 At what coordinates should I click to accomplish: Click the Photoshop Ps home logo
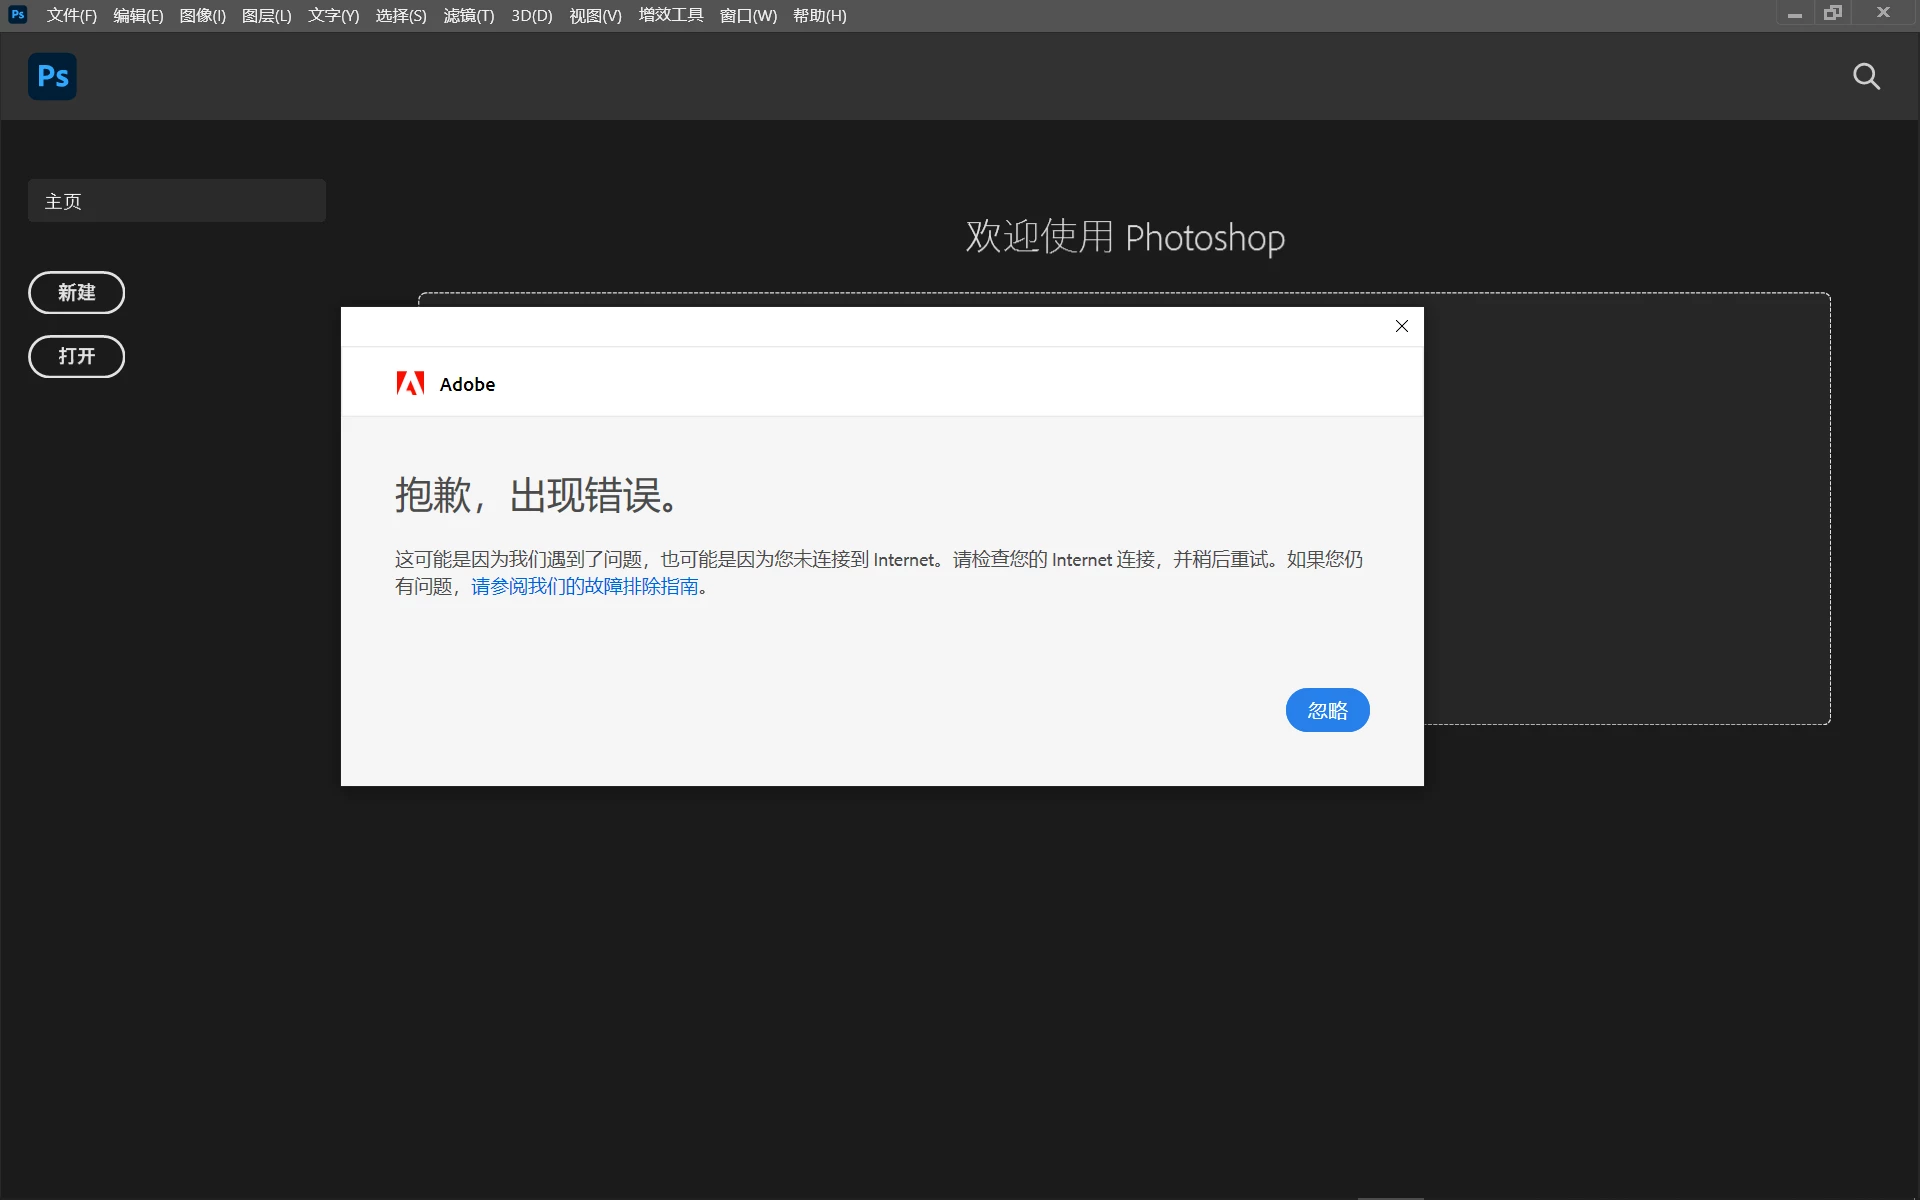coord(52,76)
